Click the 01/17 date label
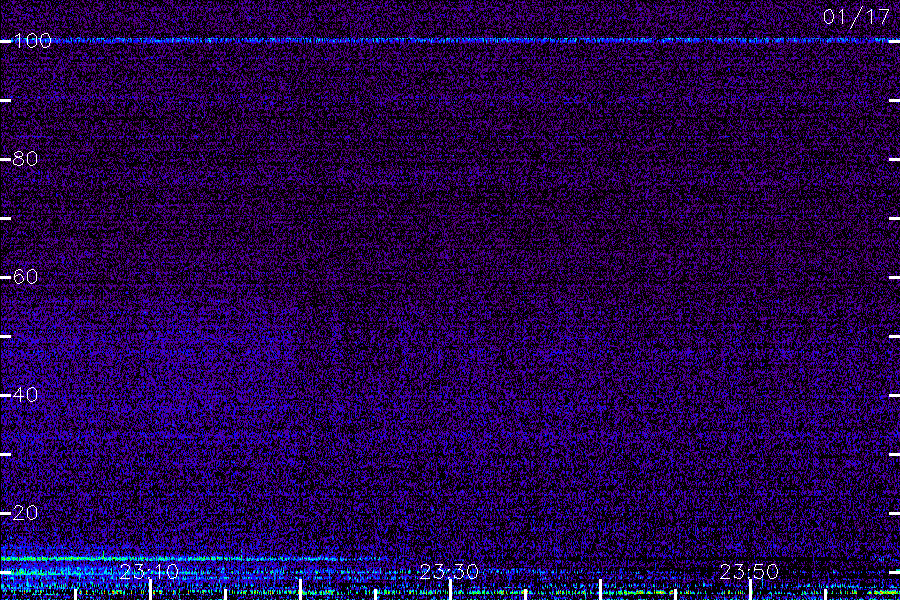Screen dimensions: 900x600 [856, 17]
